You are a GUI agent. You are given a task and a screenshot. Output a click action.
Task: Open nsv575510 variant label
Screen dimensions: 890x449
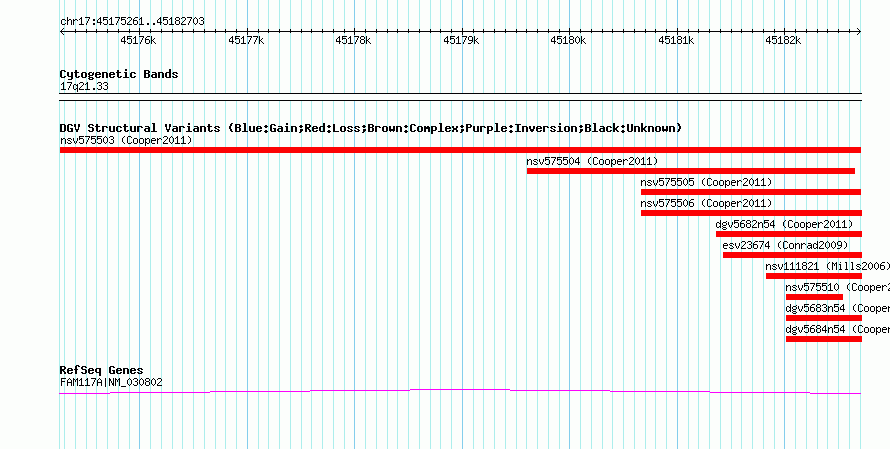tap(838, 287)
